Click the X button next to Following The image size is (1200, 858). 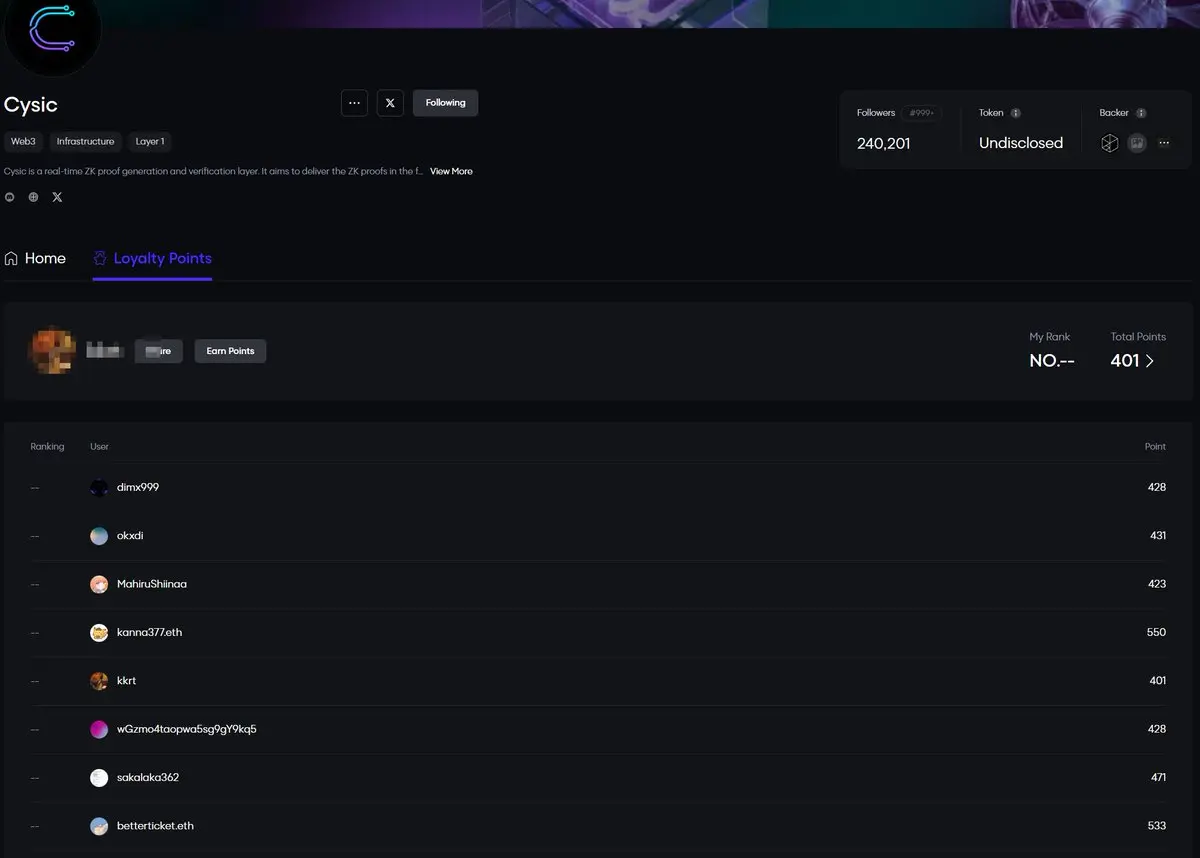[x=390, y=103]
